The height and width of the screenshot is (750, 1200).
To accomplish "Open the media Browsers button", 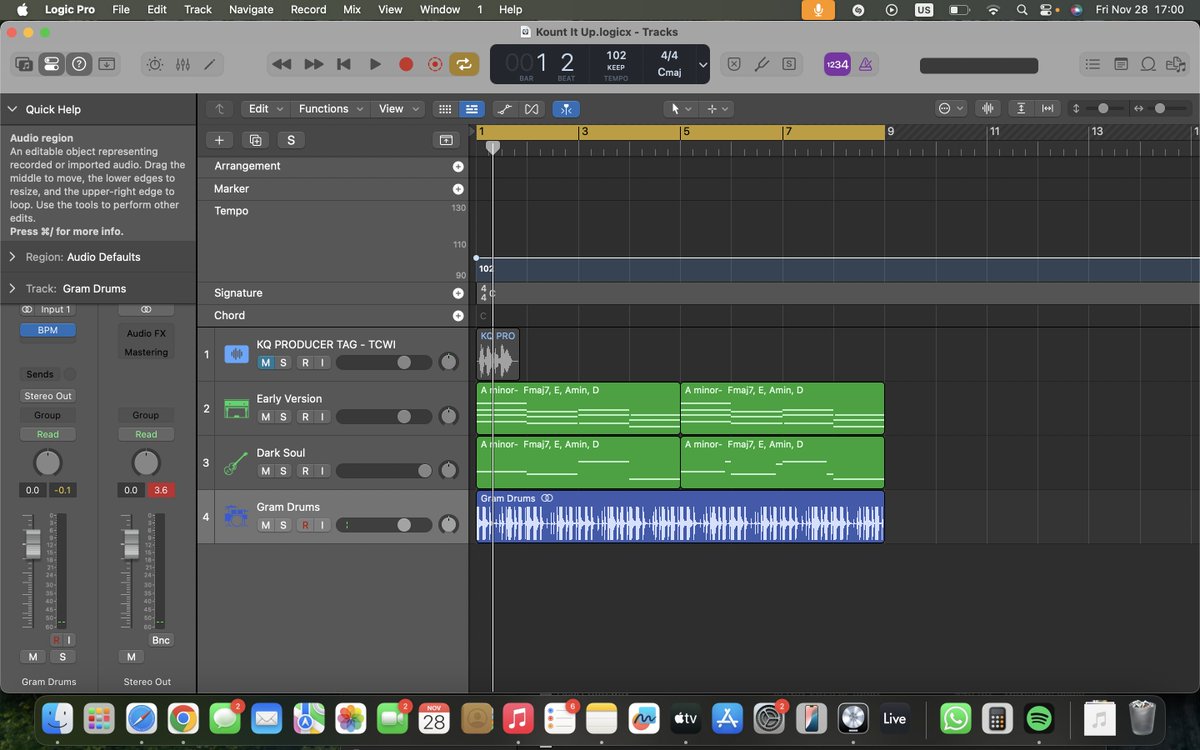I will click(1177, 64).
